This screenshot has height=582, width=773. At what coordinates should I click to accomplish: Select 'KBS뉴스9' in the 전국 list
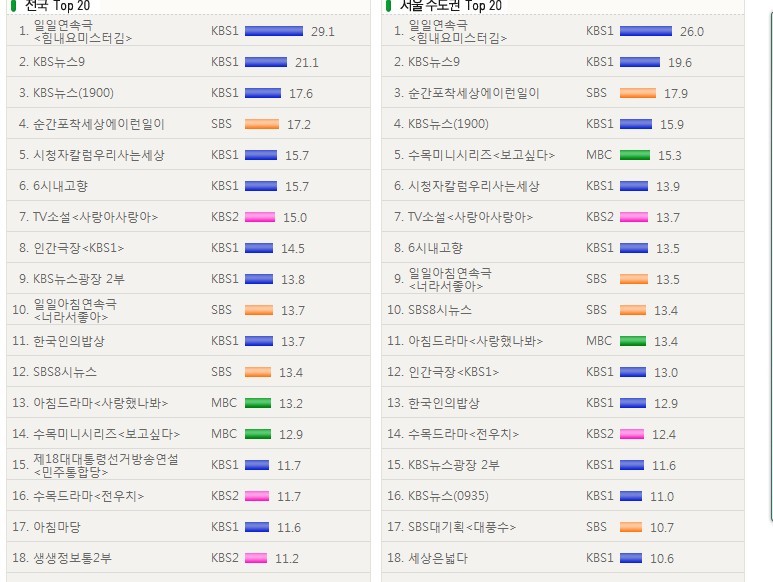pos(59,62)
